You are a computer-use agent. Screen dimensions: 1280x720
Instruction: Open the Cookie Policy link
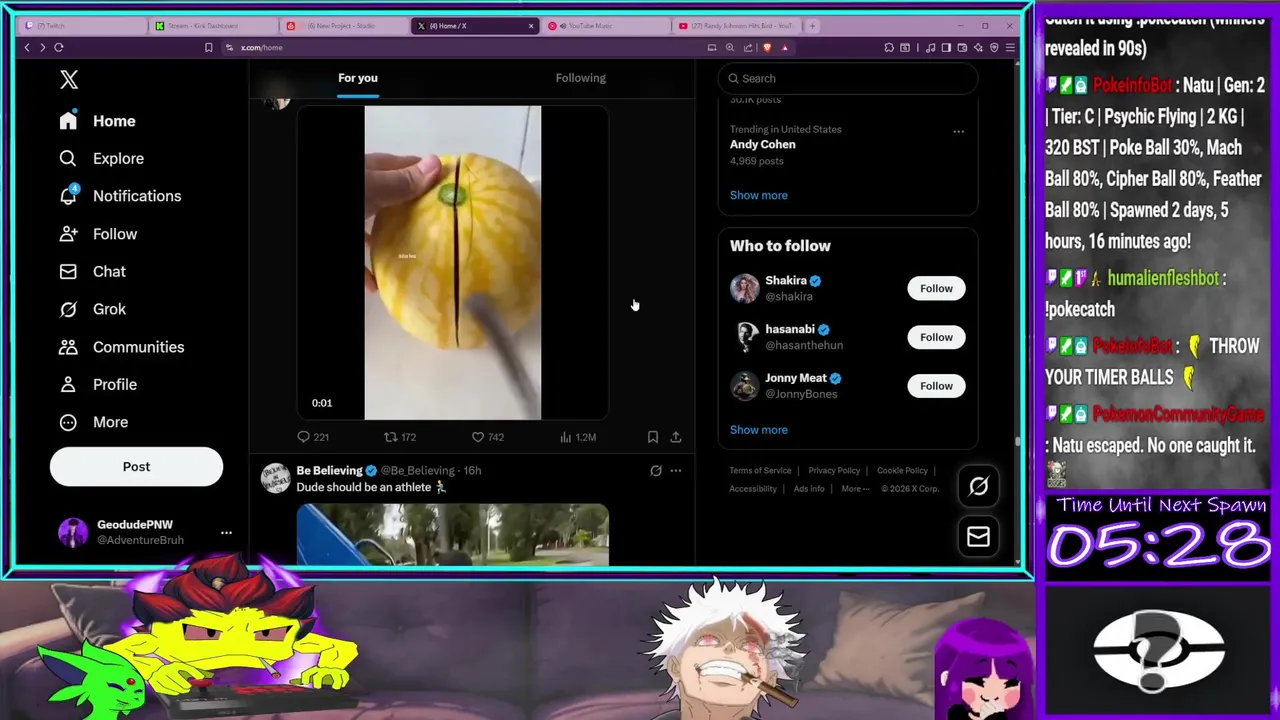click(x=902, y=470)
